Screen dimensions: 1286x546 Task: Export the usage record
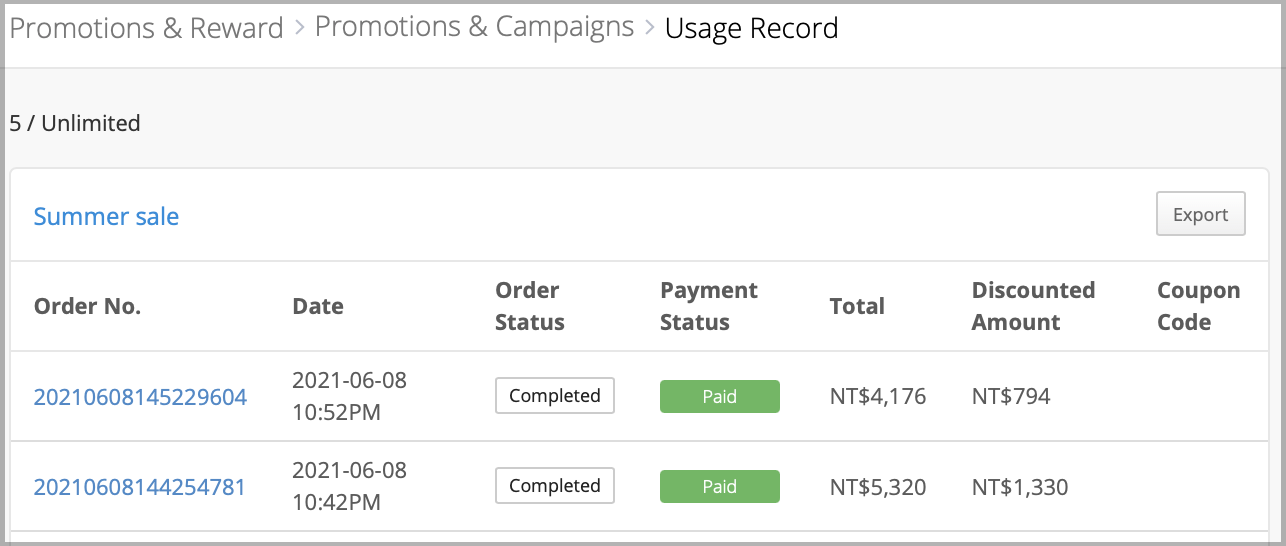[1200, 214]
